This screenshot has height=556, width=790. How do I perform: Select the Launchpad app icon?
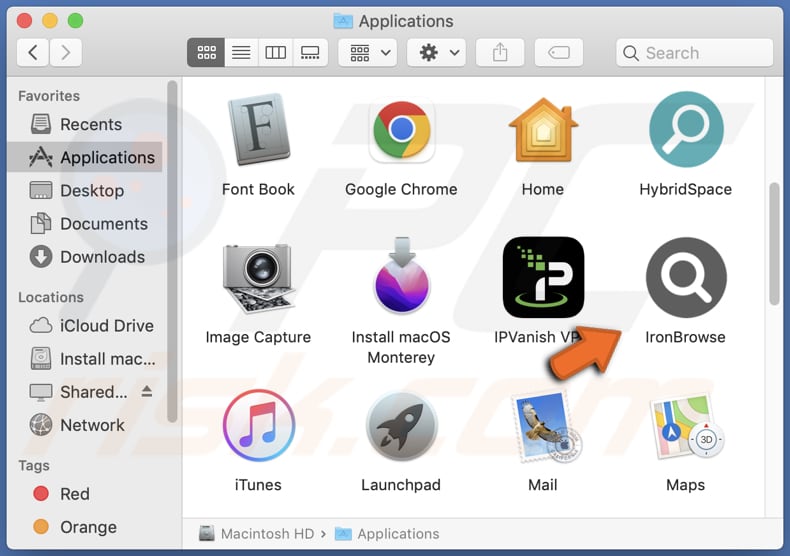pos(402,426)
